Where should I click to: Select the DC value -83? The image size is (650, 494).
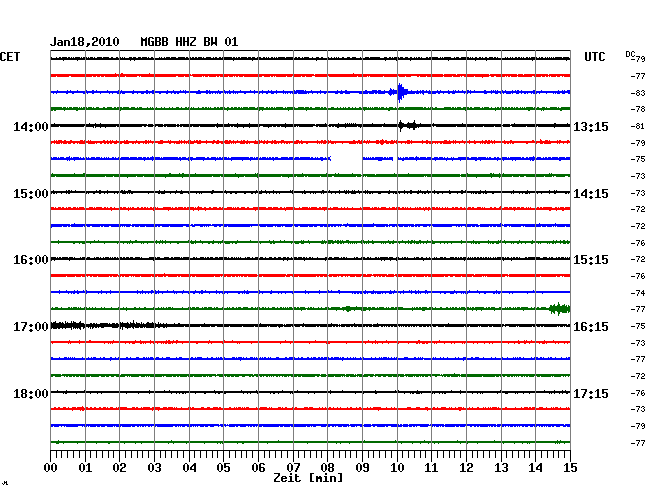tap(638, 93)
